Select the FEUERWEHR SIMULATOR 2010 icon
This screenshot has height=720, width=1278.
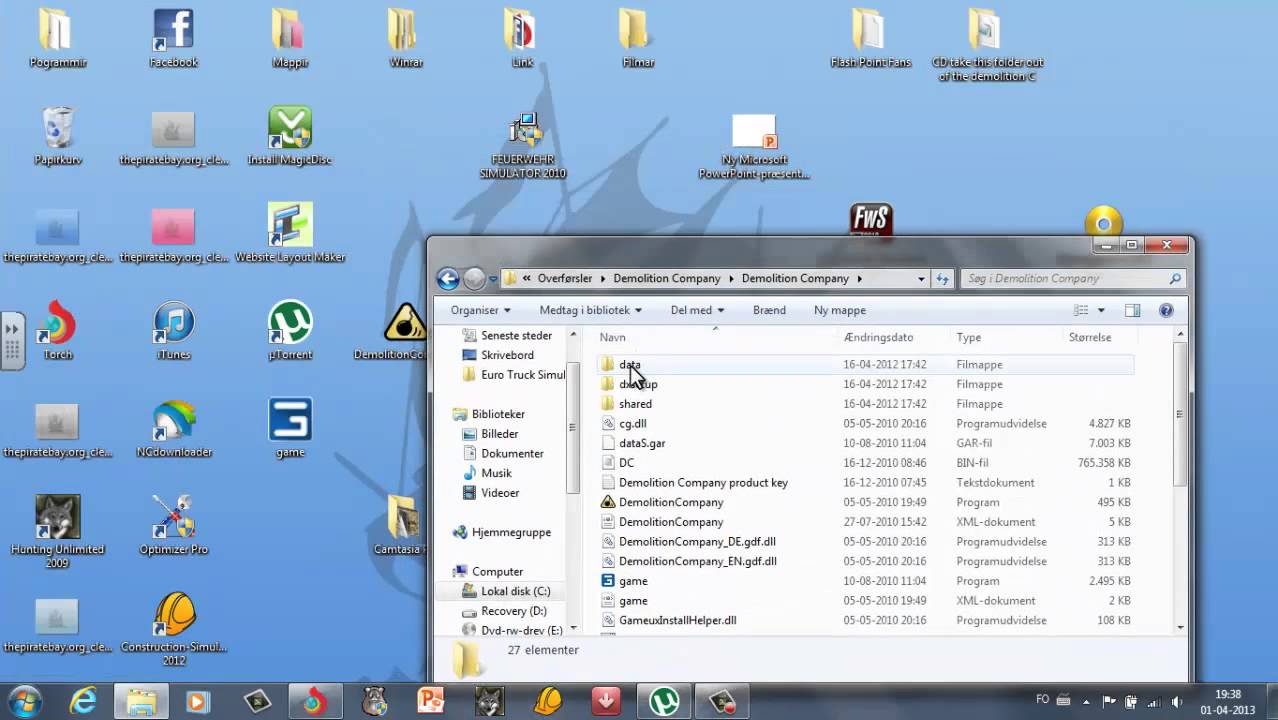coord(522,145)
